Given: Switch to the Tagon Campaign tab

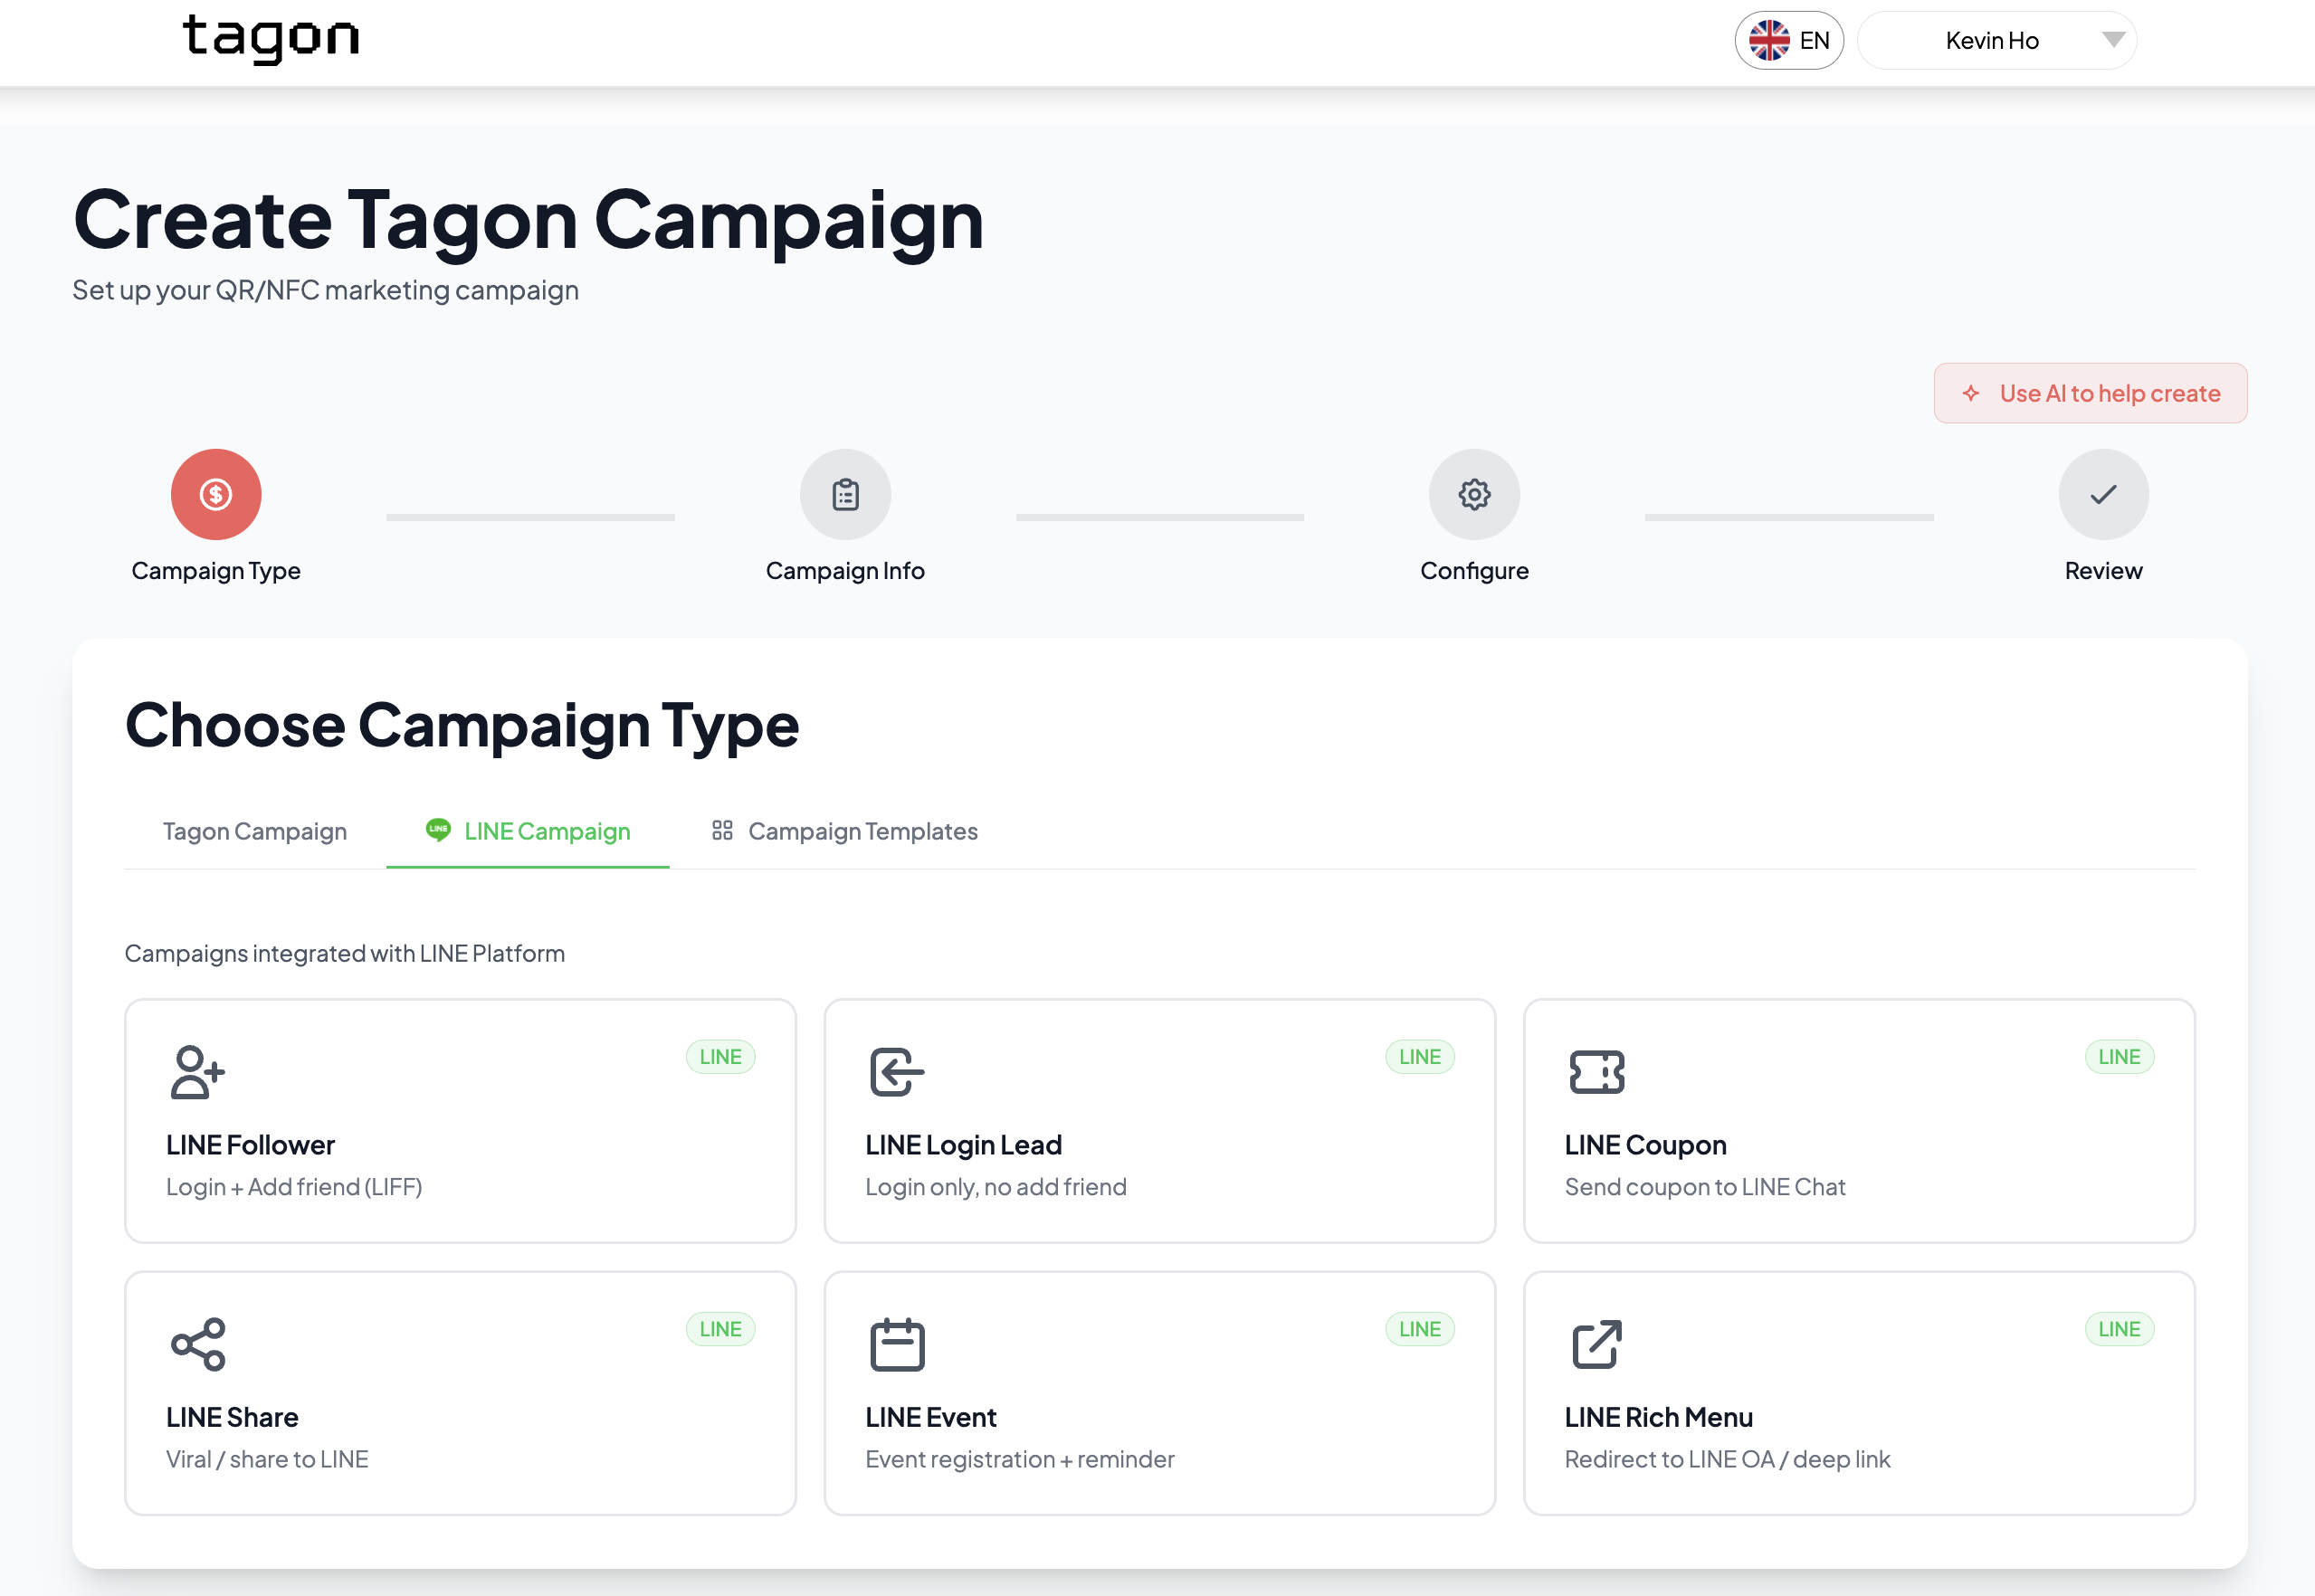Looking at the screenshot, I should [x=255, y=831].
